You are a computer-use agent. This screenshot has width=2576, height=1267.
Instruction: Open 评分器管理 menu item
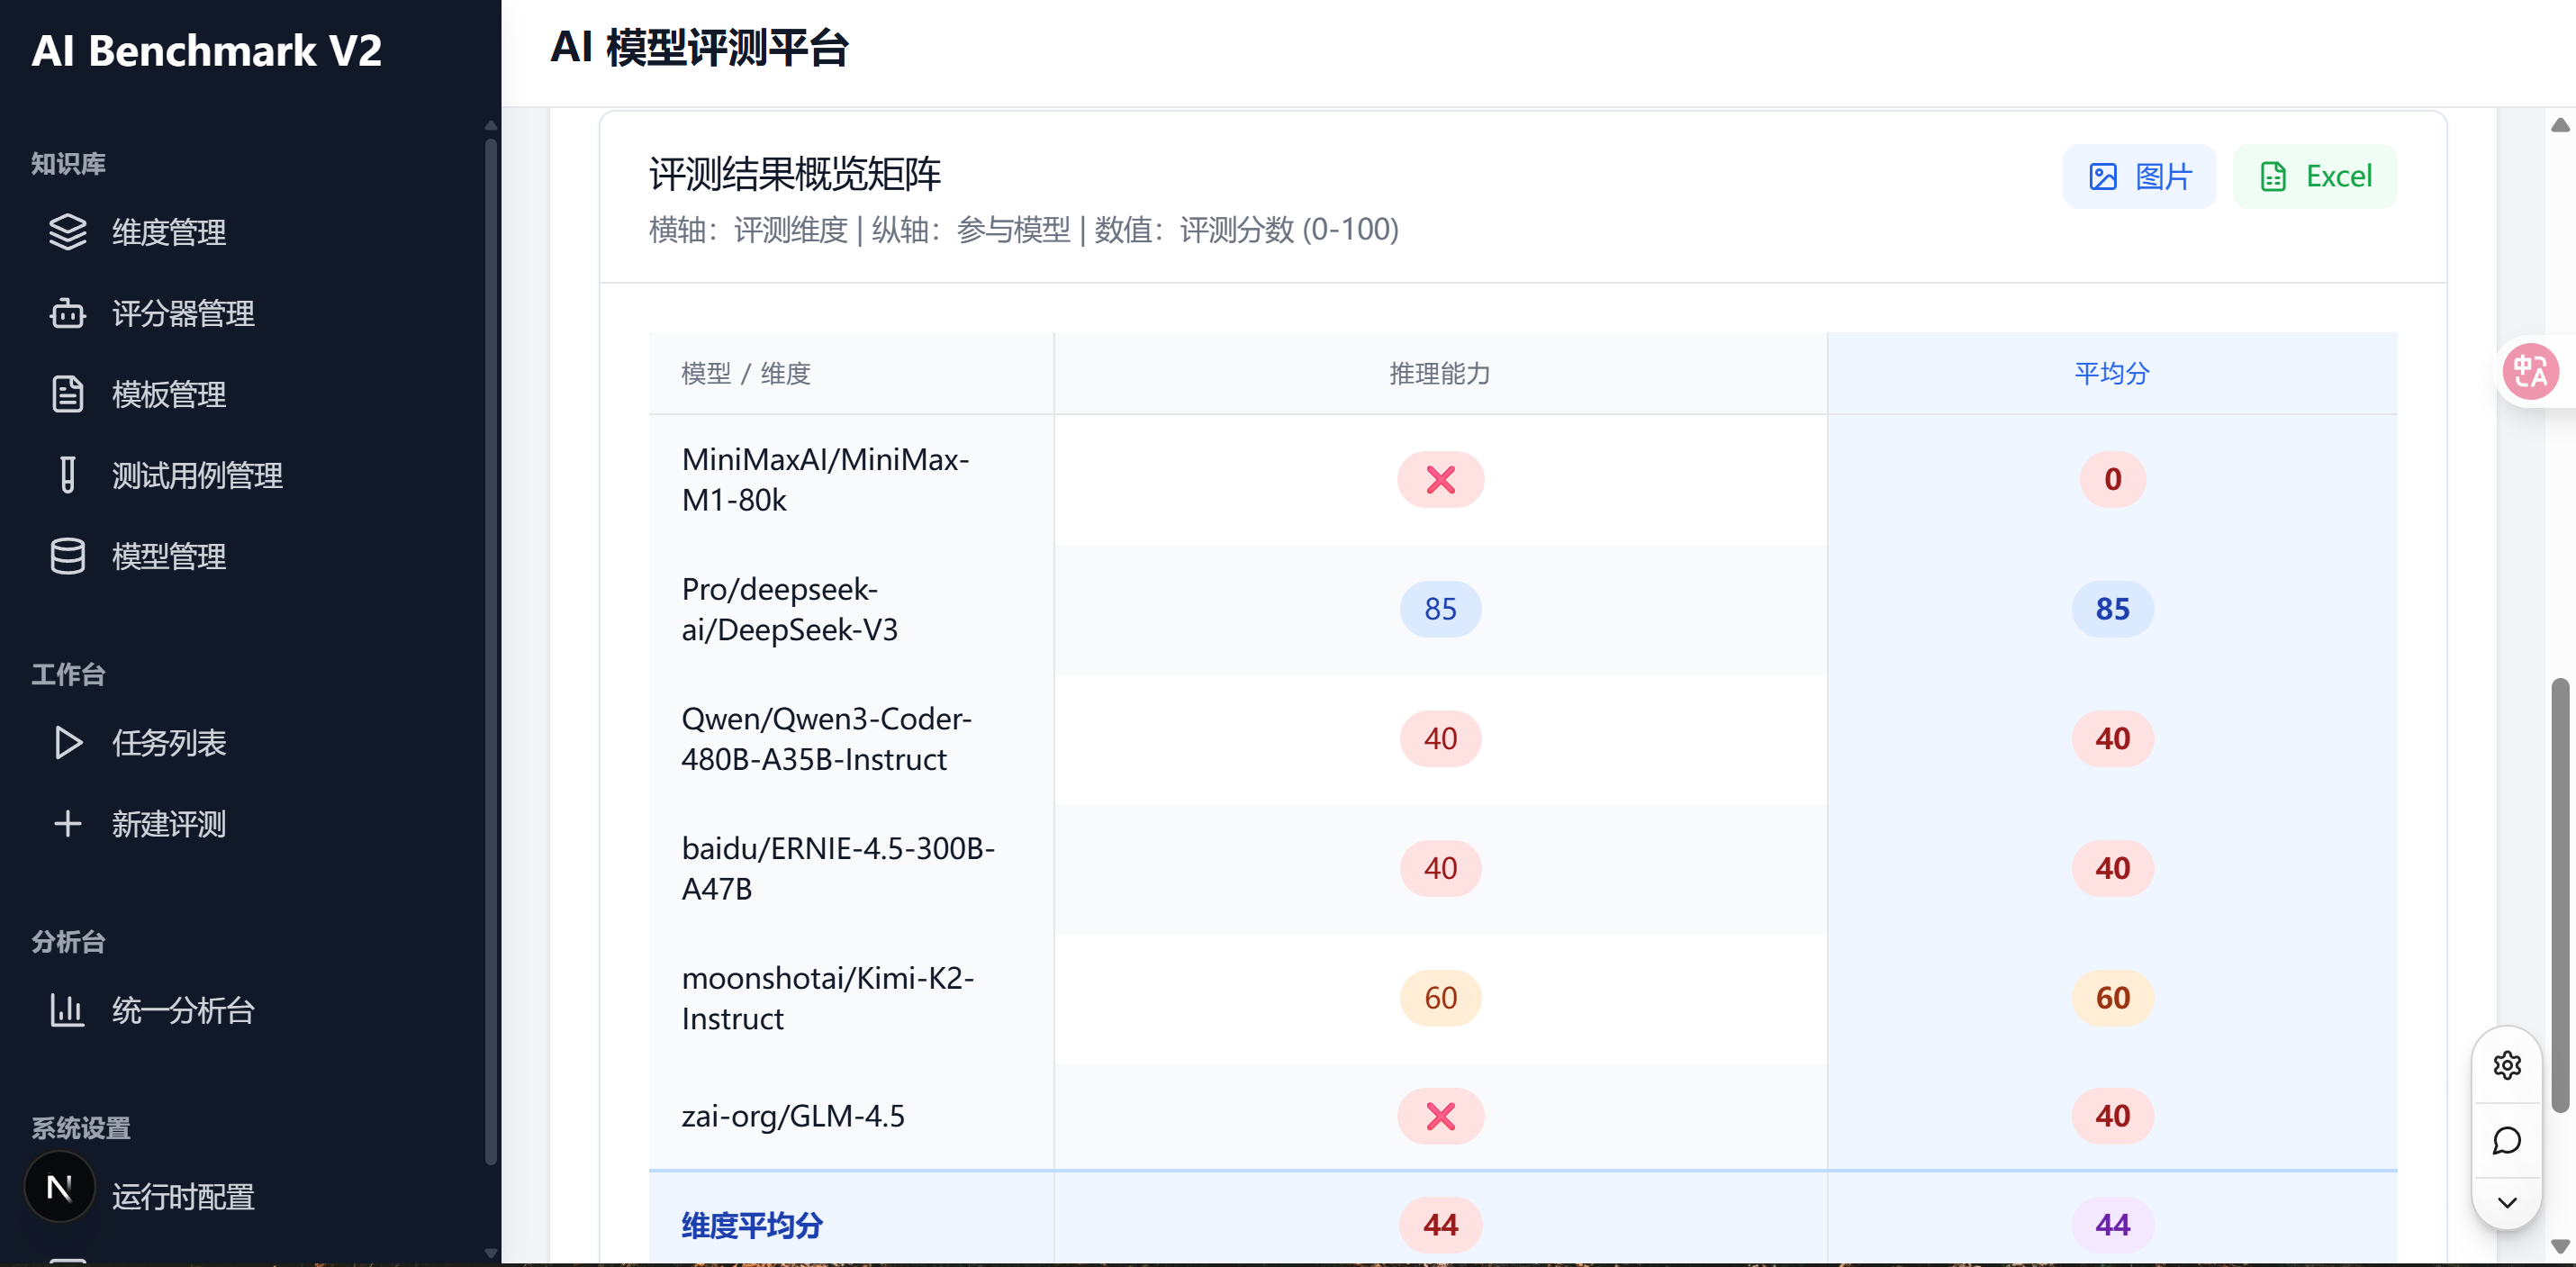pyautogui.click(x=182, y=313)
